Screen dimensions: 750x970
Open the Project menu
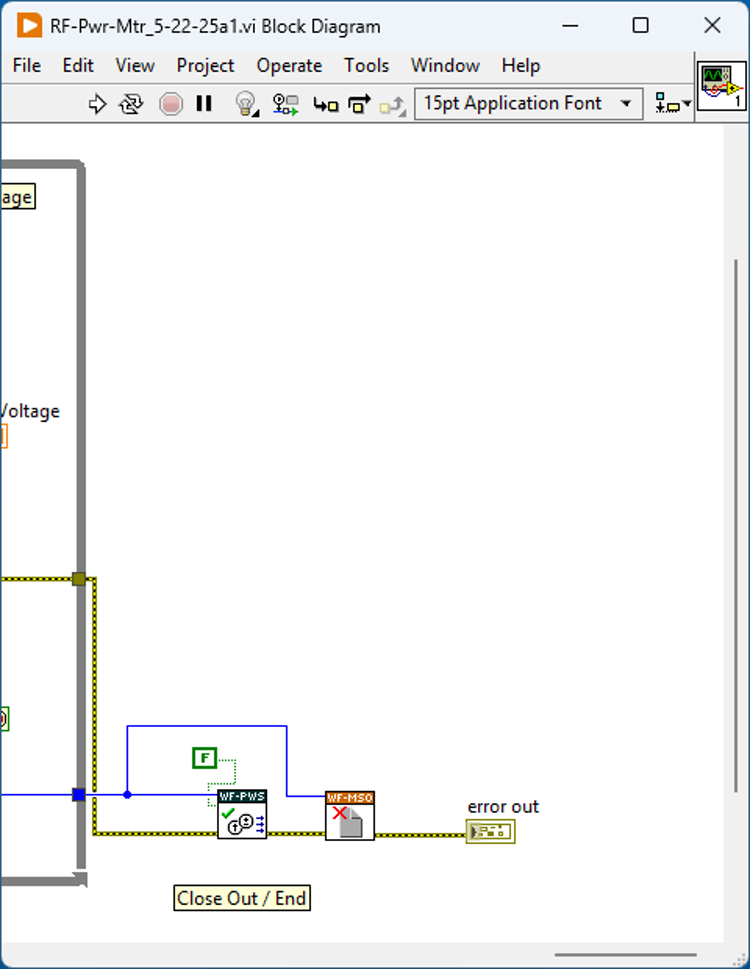(x=205, y=66)
